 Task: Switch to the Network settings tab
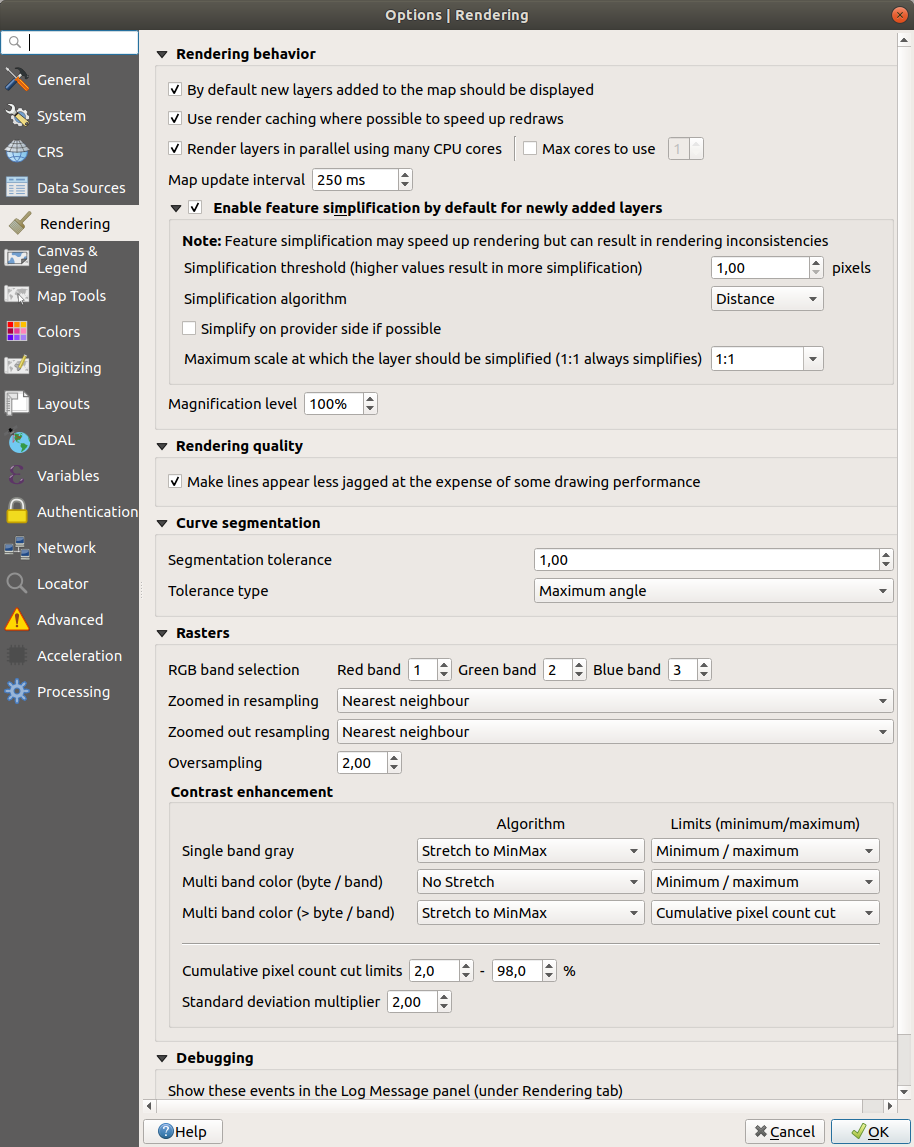pyautogui.click(x=67, y=547)
